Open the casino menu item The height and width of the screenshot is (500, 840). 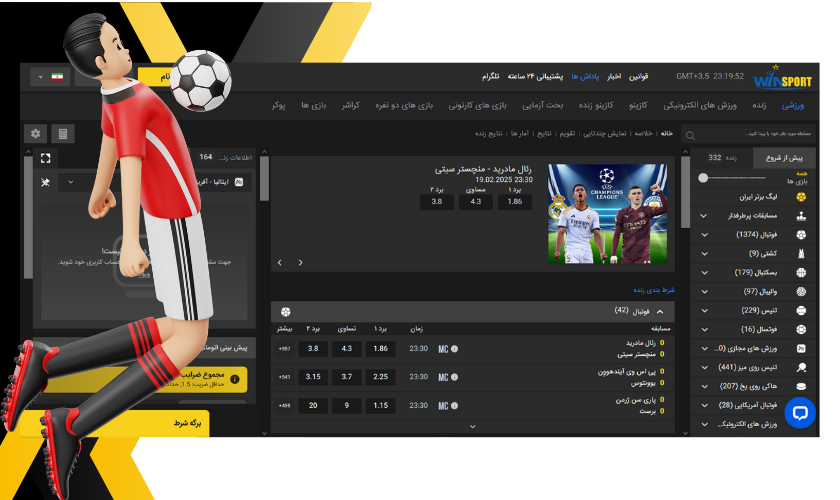[x=638, y=106]
